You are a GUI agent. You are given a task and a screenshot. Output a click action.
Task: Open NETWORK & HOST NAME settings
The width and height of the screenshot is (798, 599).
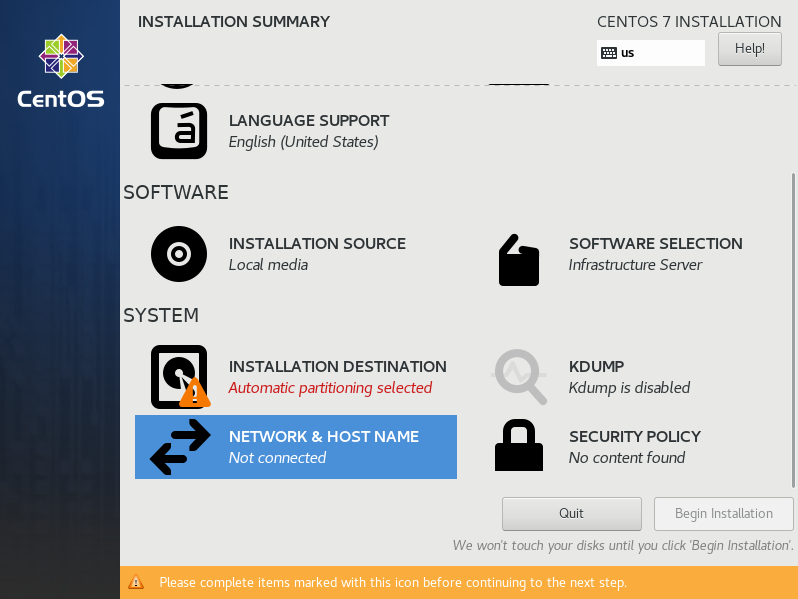tap(296, 447)
